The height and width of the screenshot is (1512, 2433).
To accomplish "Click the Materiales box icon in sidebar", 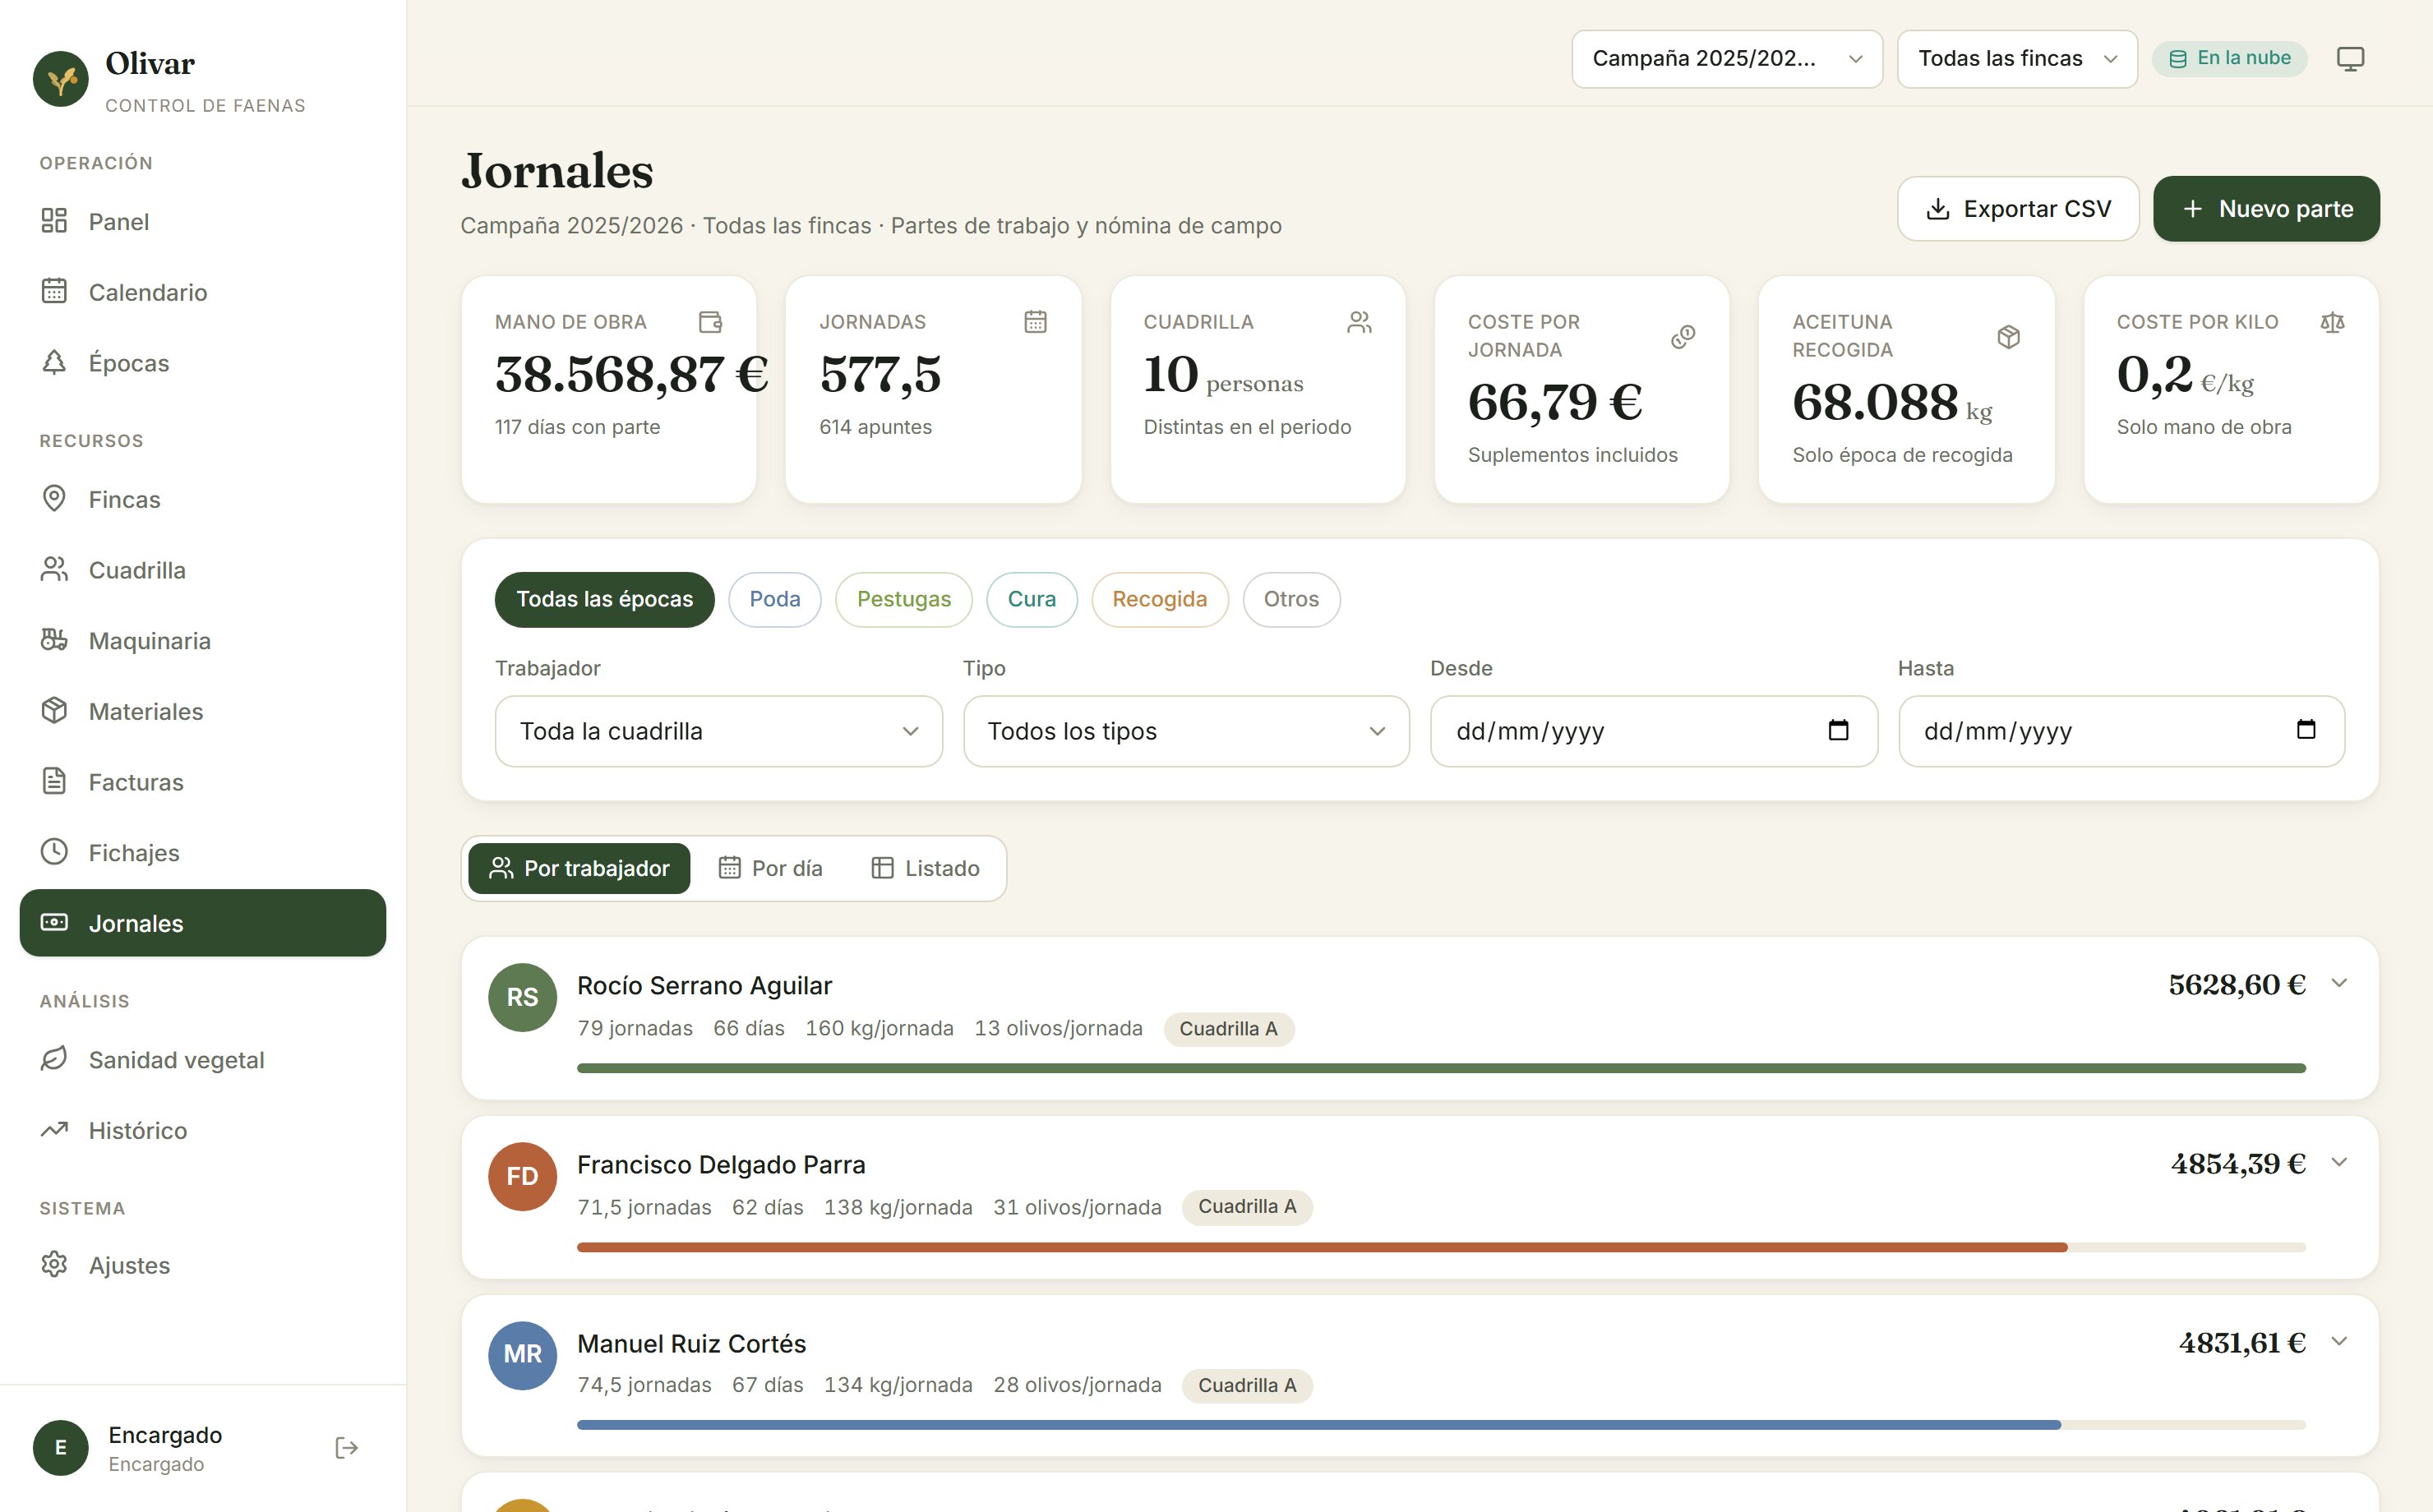I will [54, 711].
